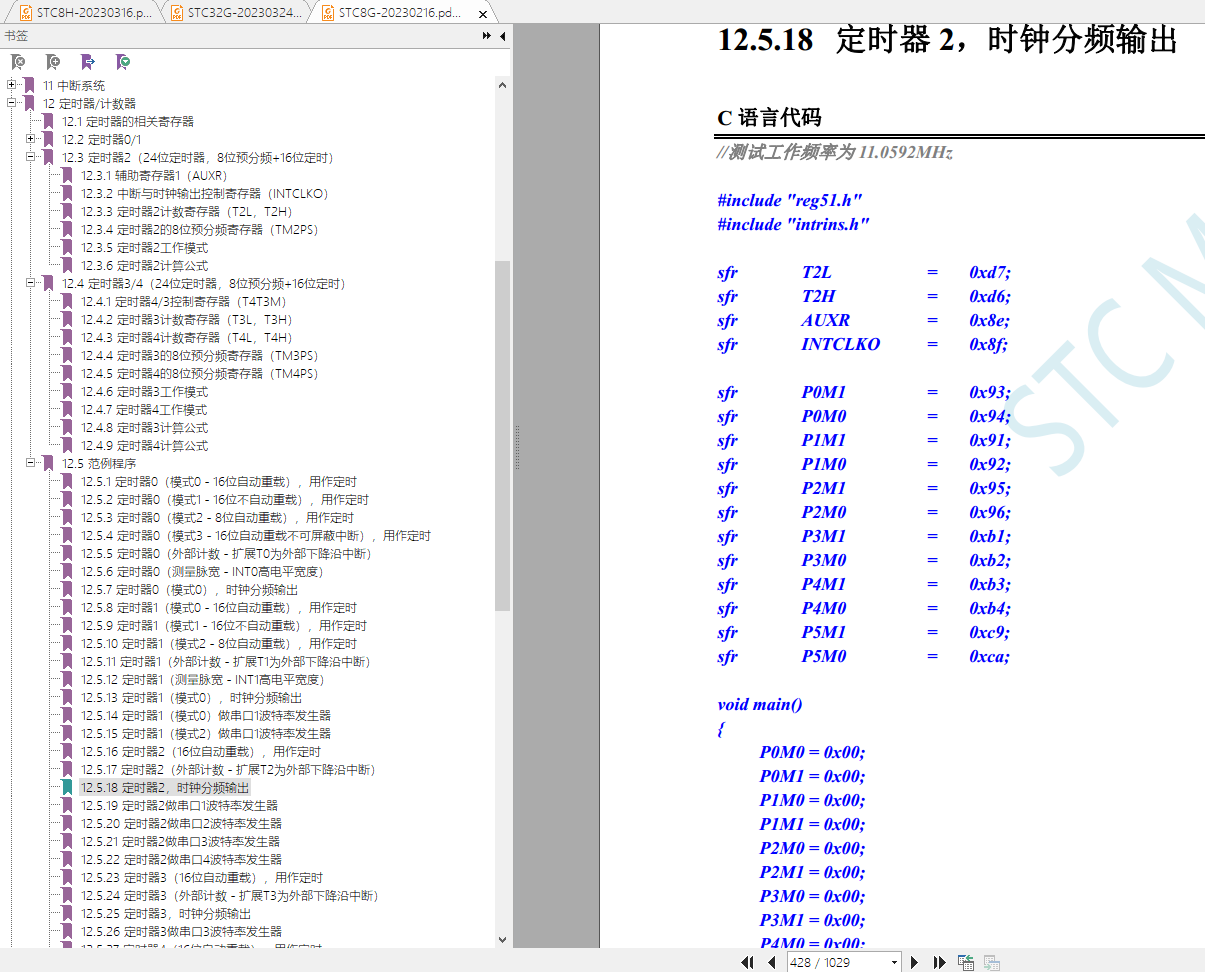Open bookmark 12.5.3 定时器0 模式2

218,517
